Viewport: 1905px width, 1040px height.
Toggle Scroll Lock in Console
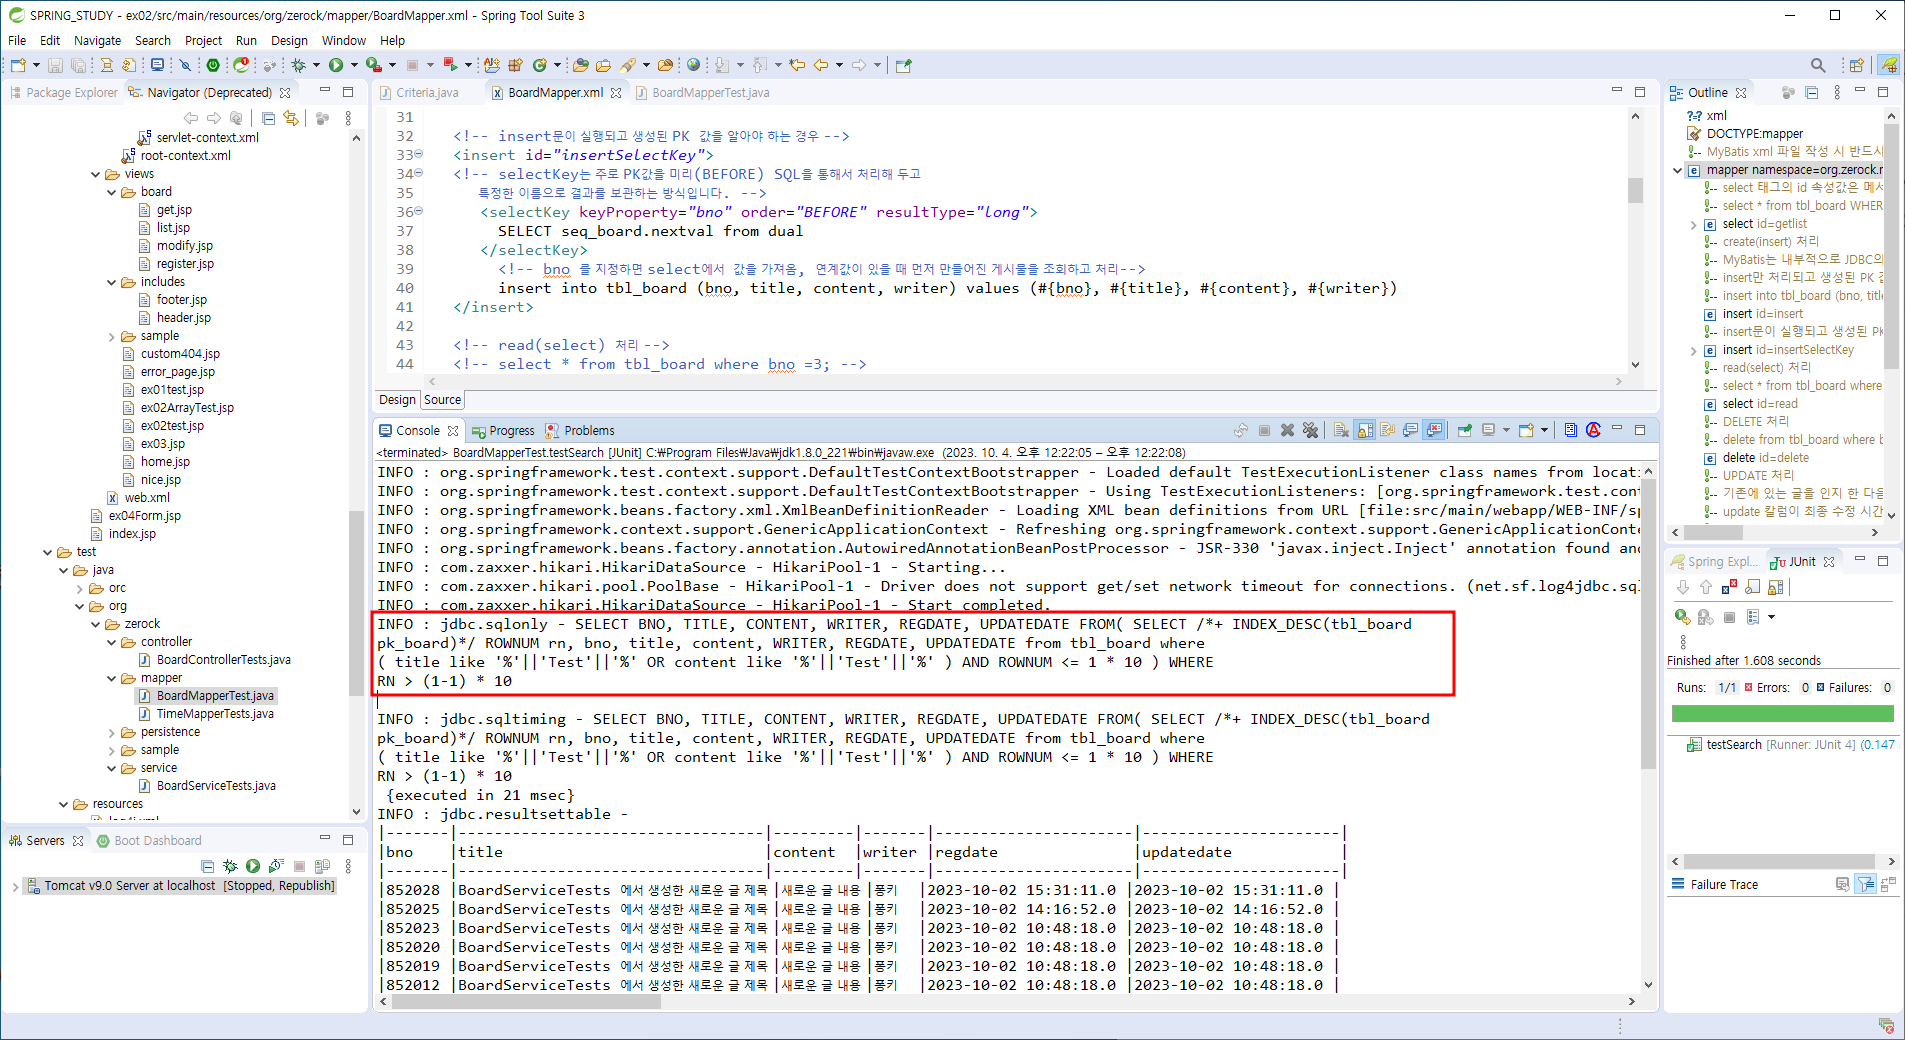pos(1365,430)
